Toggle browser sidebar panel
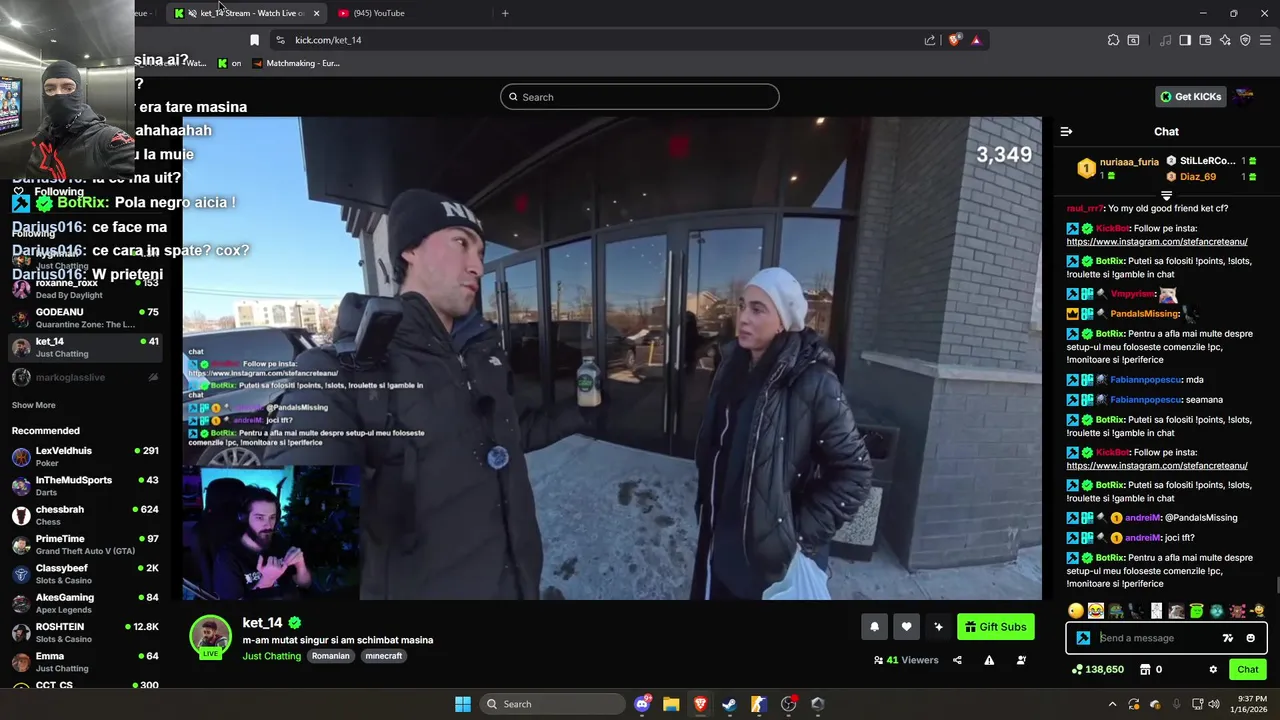The width and height of the screenshot is (1280, 720). click(1185, 40)
